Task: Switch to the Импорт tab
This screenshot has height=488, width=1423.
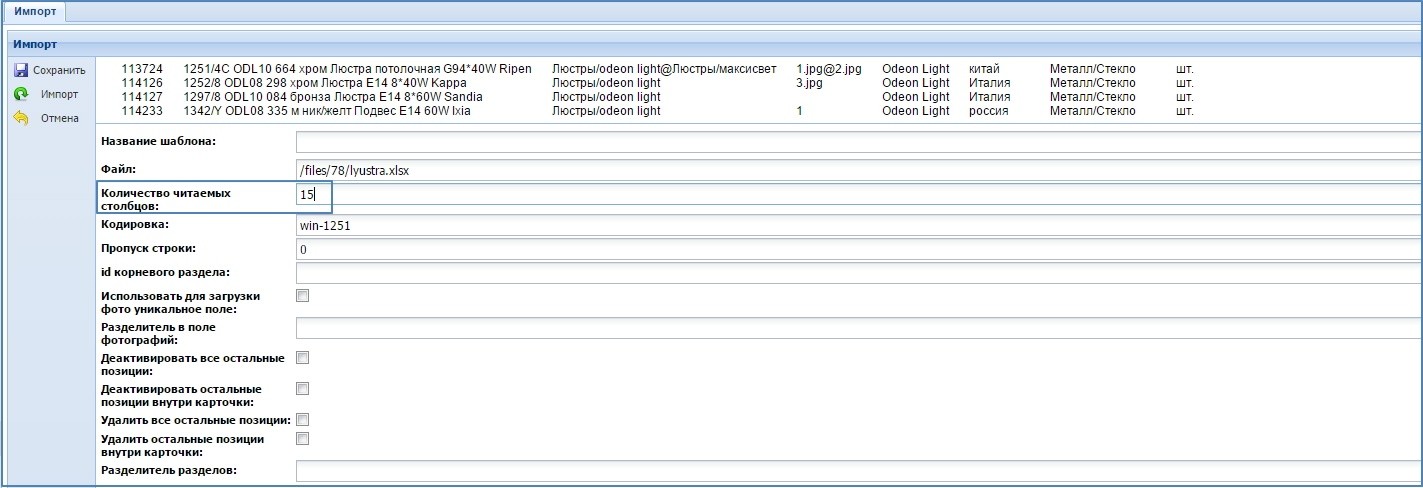Action: coord(33,12)
